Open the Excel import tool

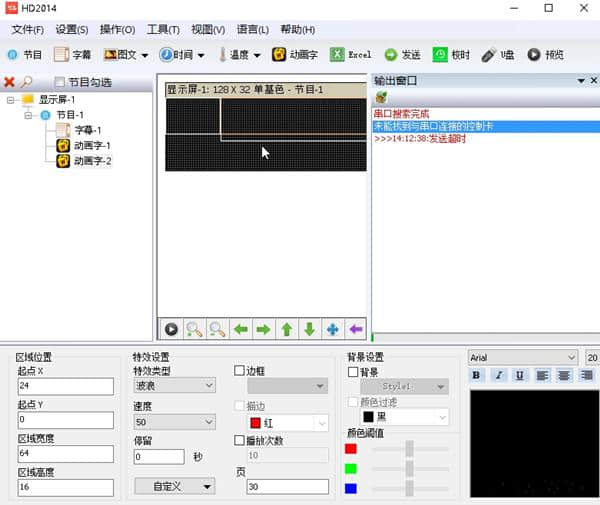click(339, 55)
